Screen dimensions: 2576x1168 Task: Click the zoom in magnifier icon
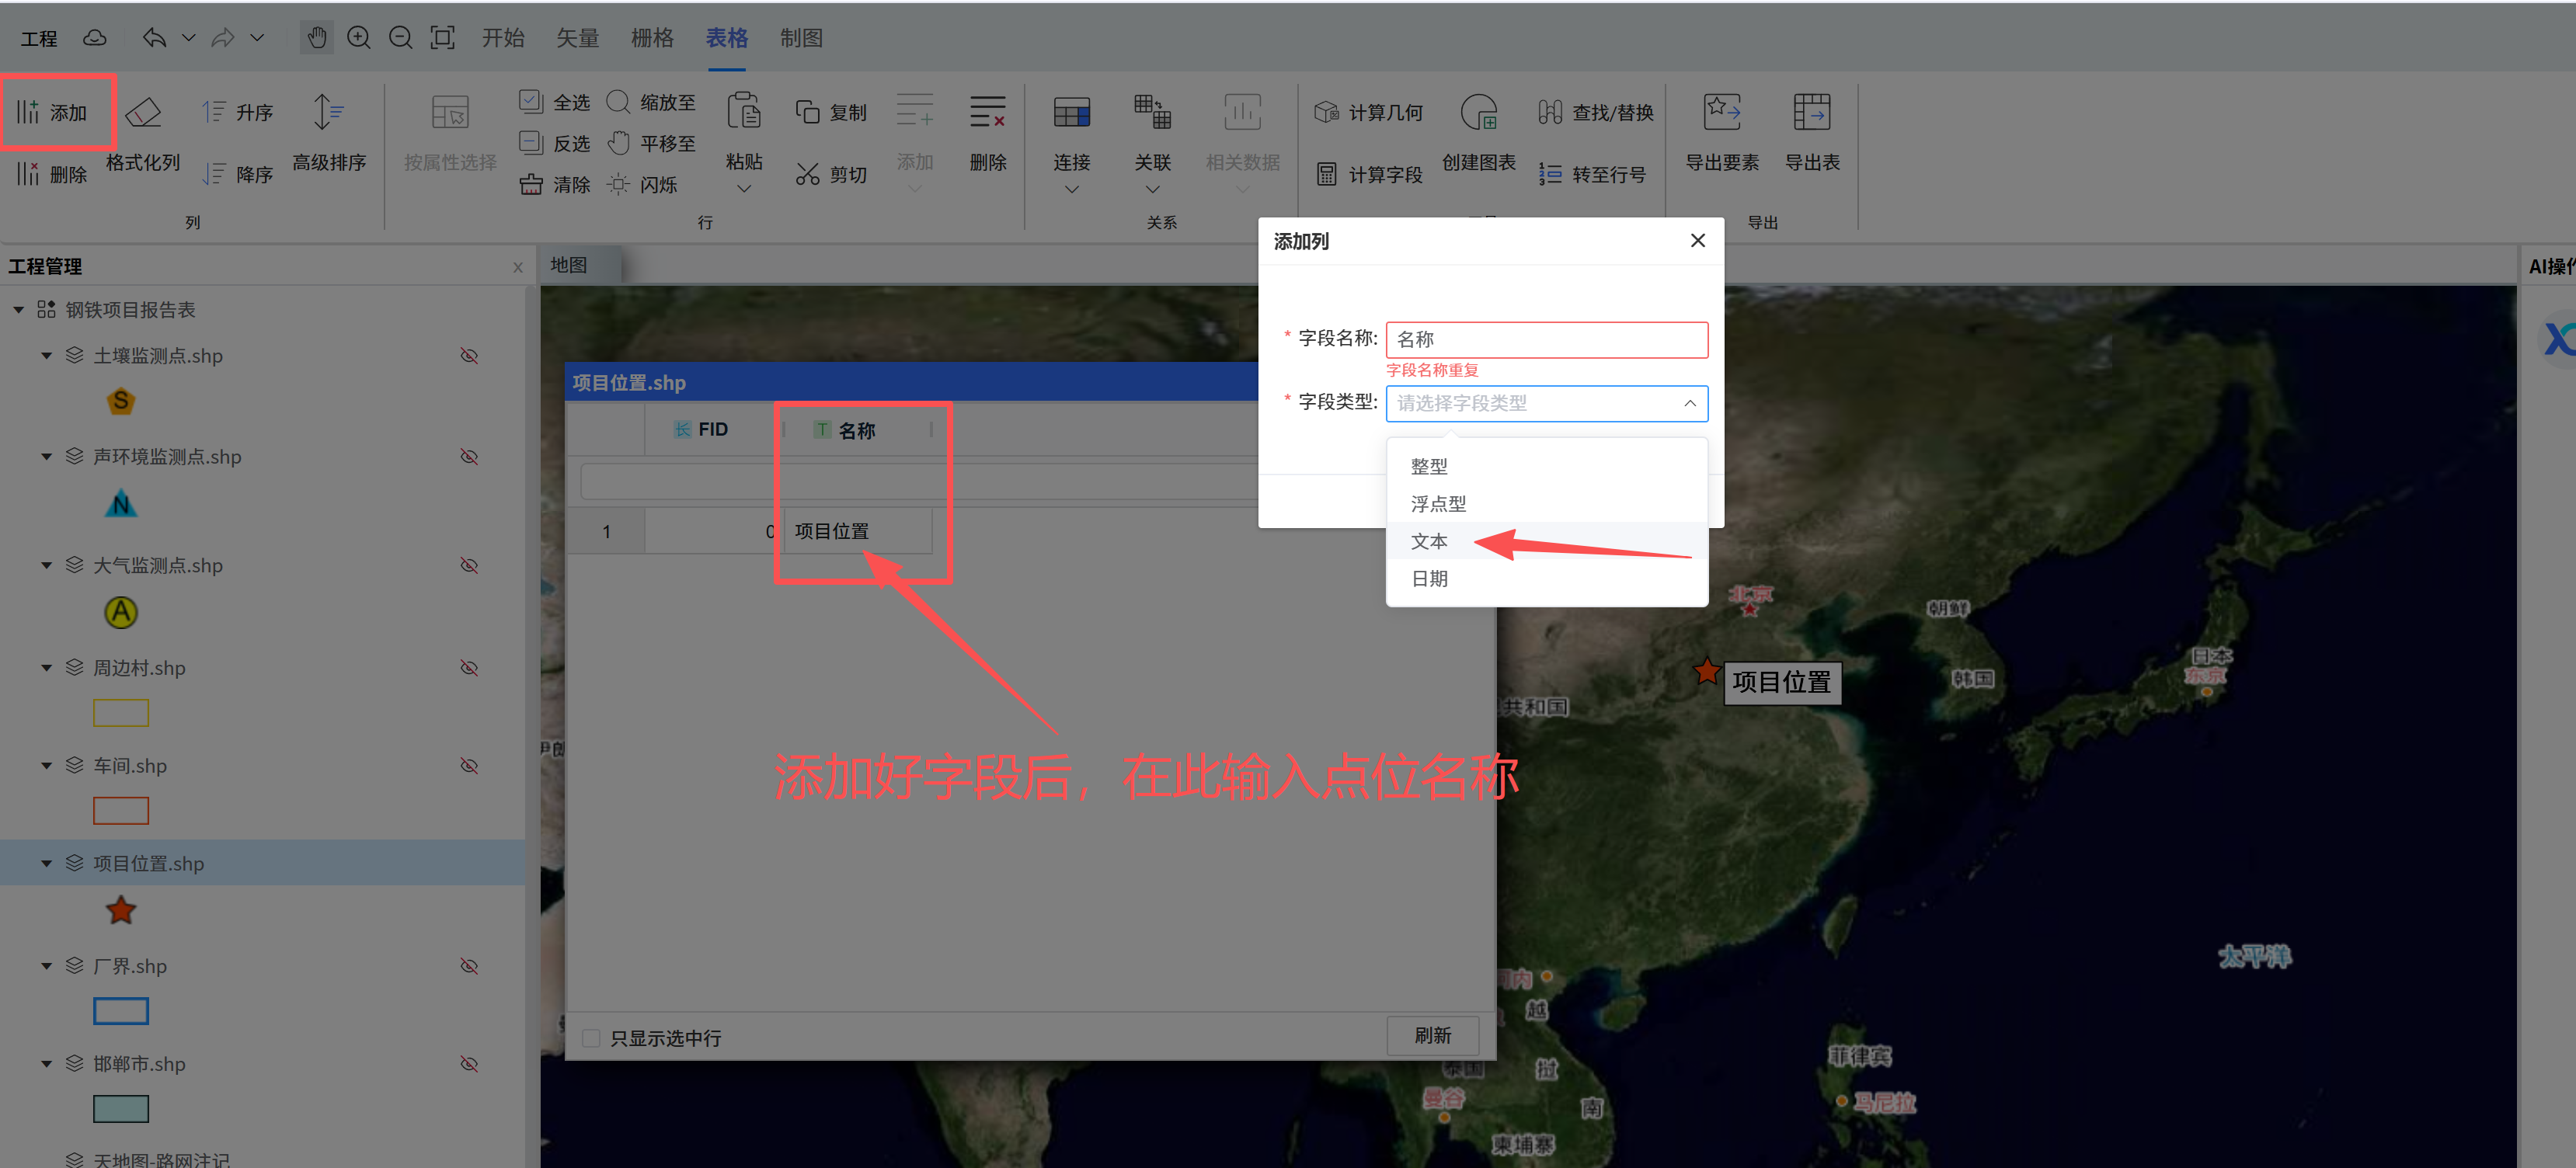coord(358,38)
